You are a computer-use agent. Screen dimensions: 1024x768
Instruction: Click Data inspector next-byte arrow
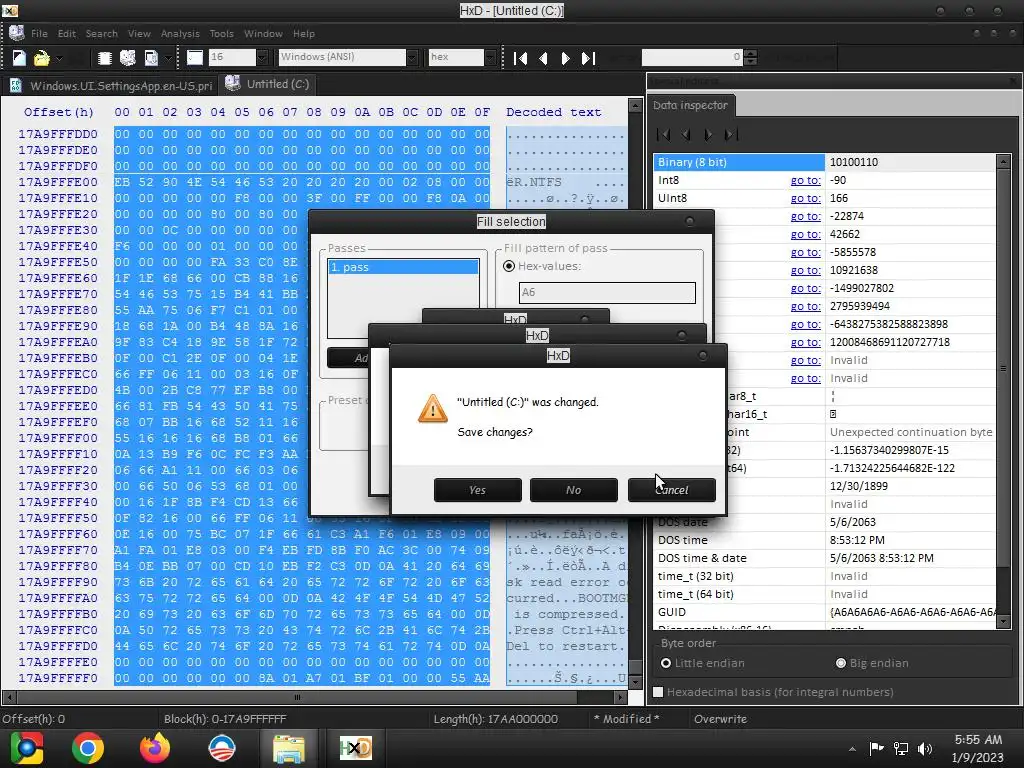(709, 135)
